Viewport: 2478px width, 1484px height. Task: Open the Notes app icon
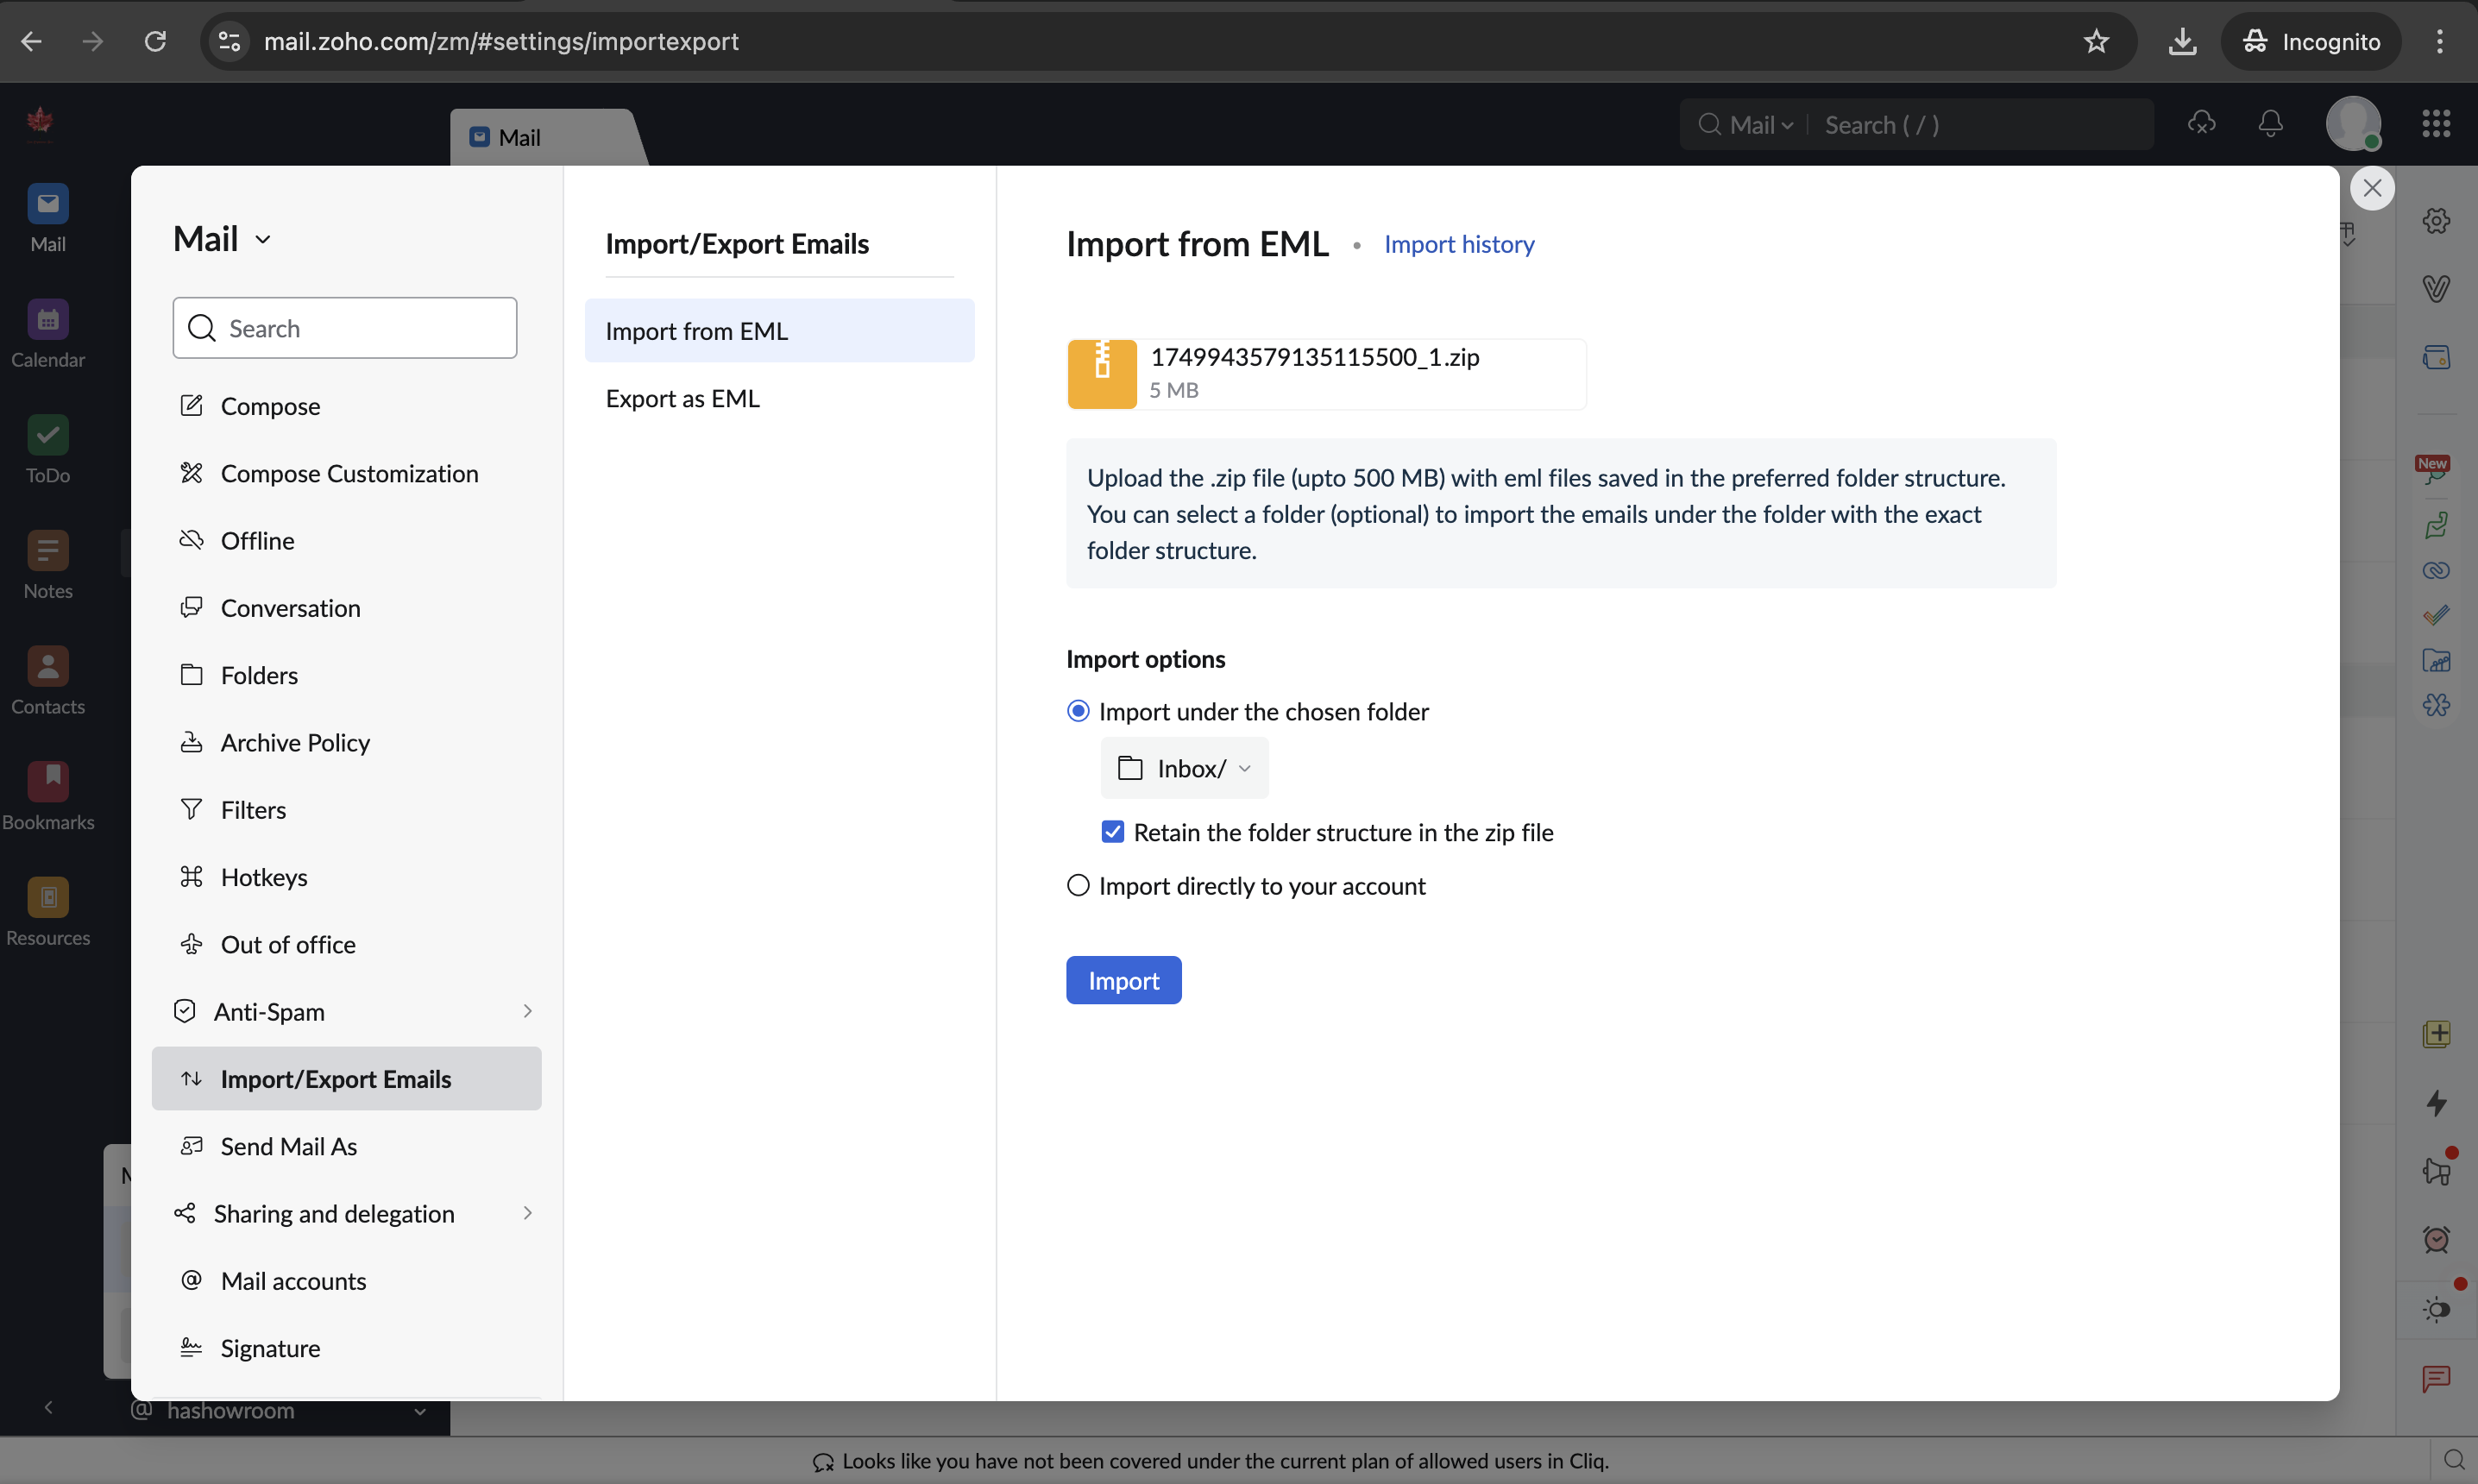click(48, 551)
